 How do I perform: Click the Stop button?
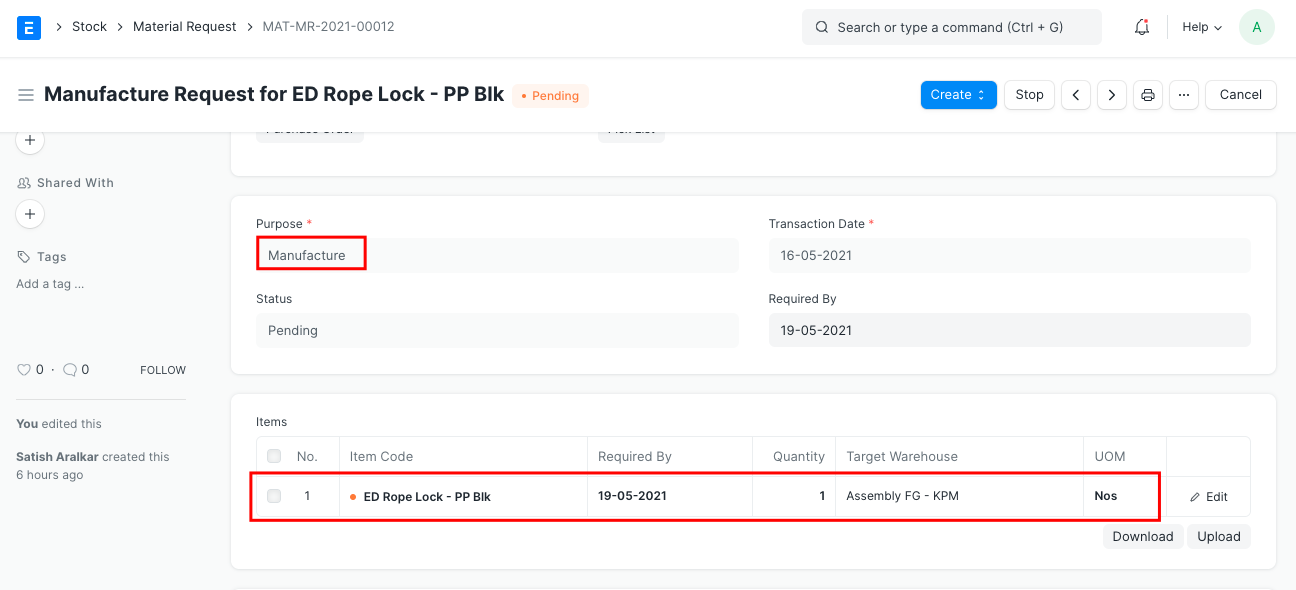tap(1029, 95)
